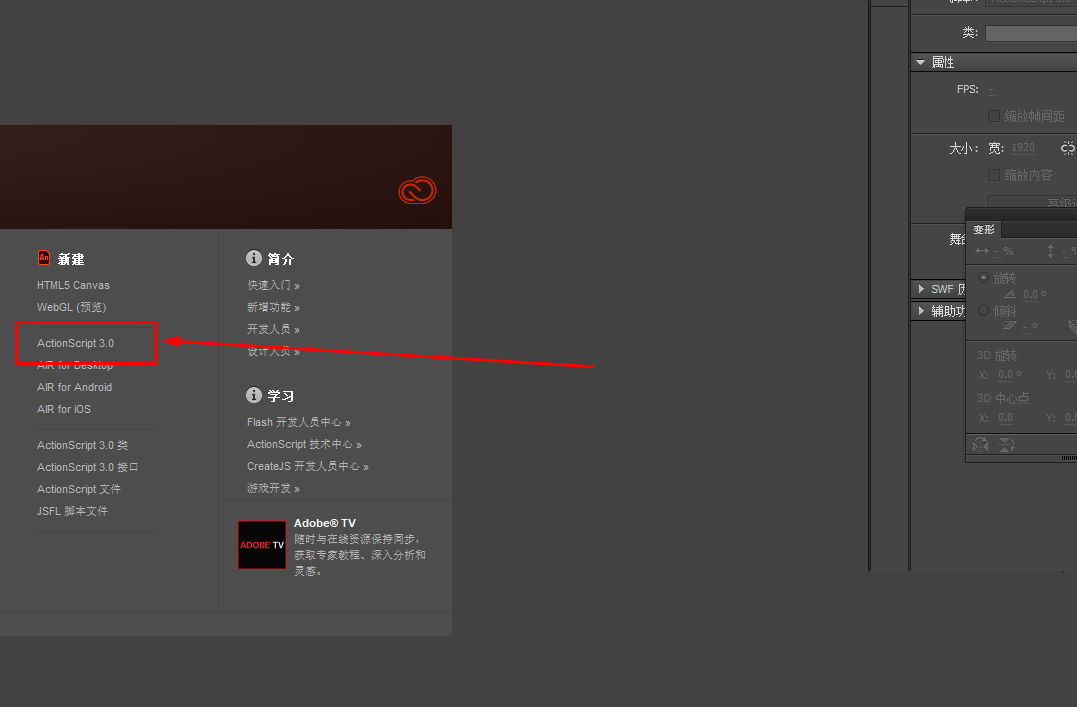Click the Creative Cloud logo icon
Viewport: 1077px width, 707px height.
[x=417, y=190]
